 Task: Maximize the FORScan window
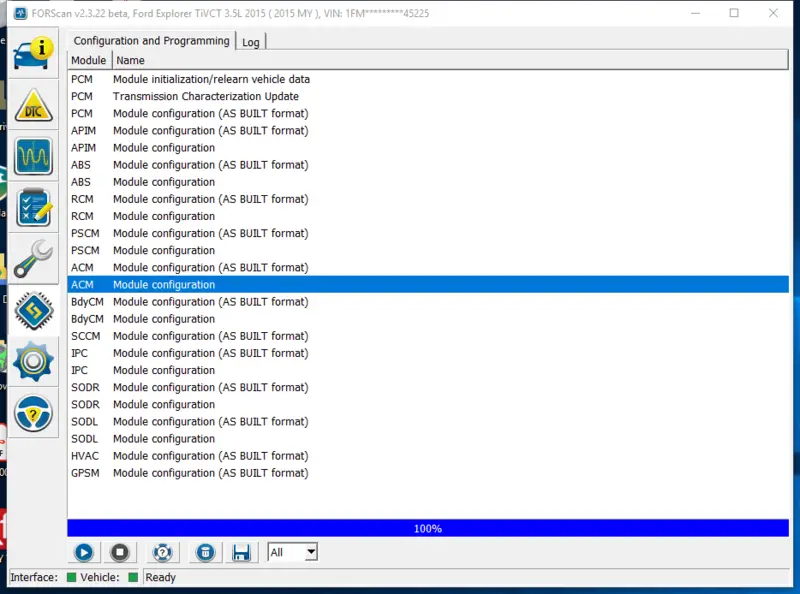click(734, 13)
